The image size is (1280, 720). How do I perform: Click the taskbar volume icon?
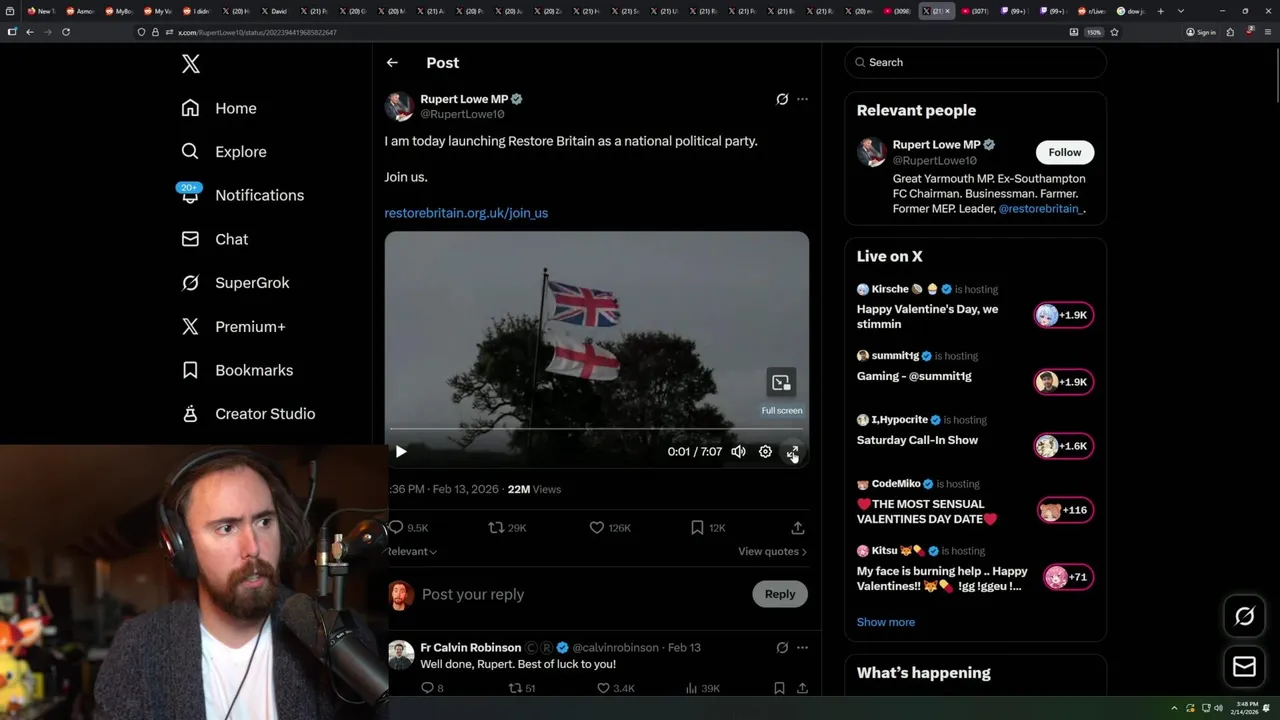point(1218,708)
